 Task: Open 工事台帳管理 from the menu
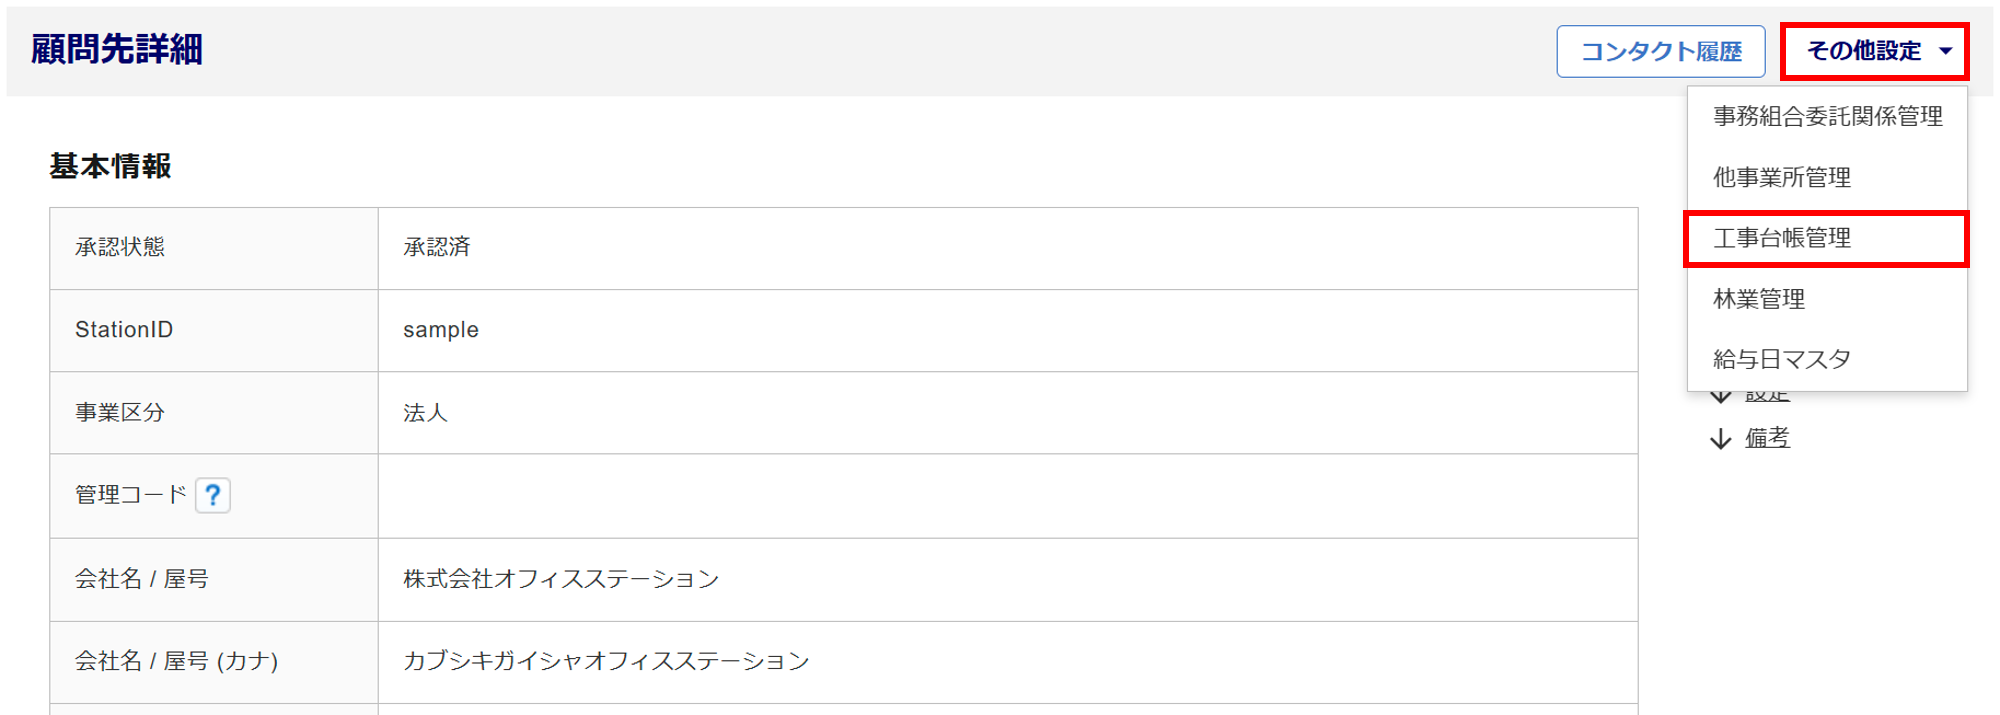click(1781, 238)
